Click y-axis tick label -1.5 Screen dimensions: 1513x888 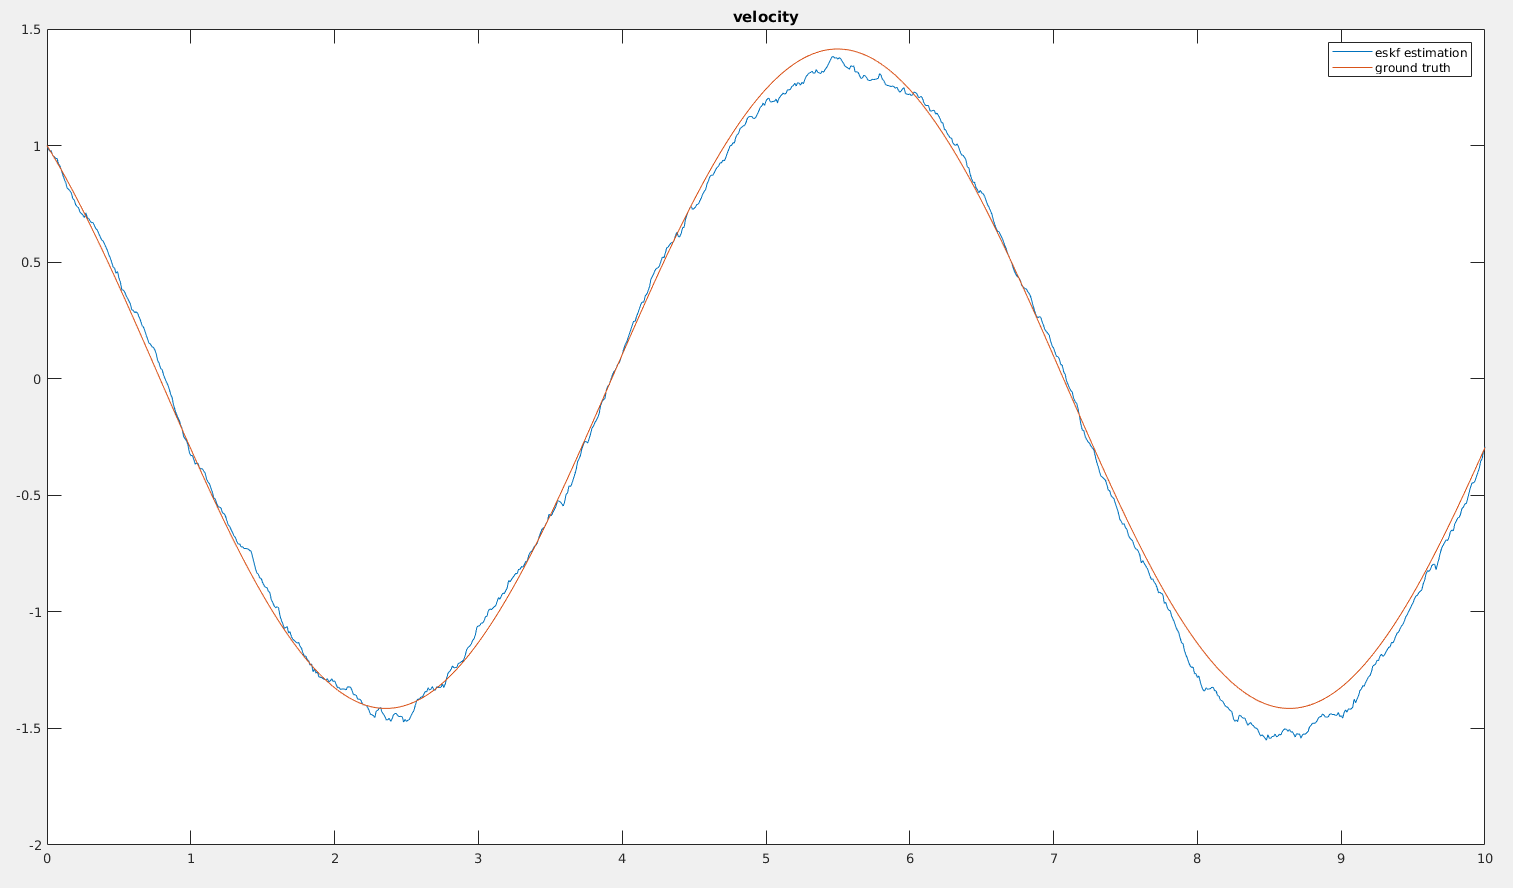coord(28,728)
